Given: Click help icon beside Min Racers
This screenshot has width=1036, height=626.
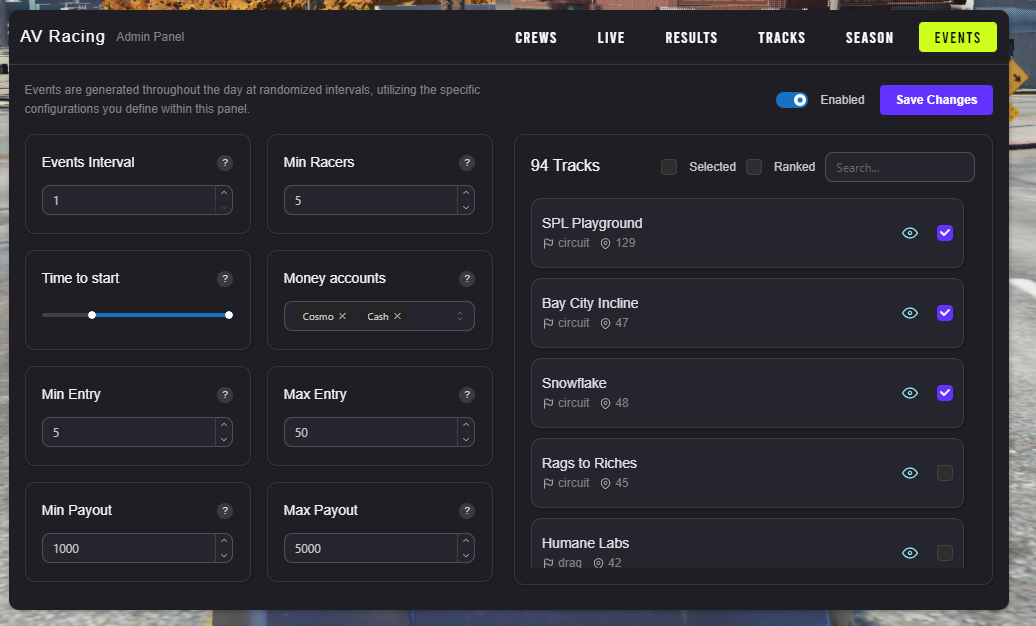Looking at the screenshot, I should tap(467, 163).
